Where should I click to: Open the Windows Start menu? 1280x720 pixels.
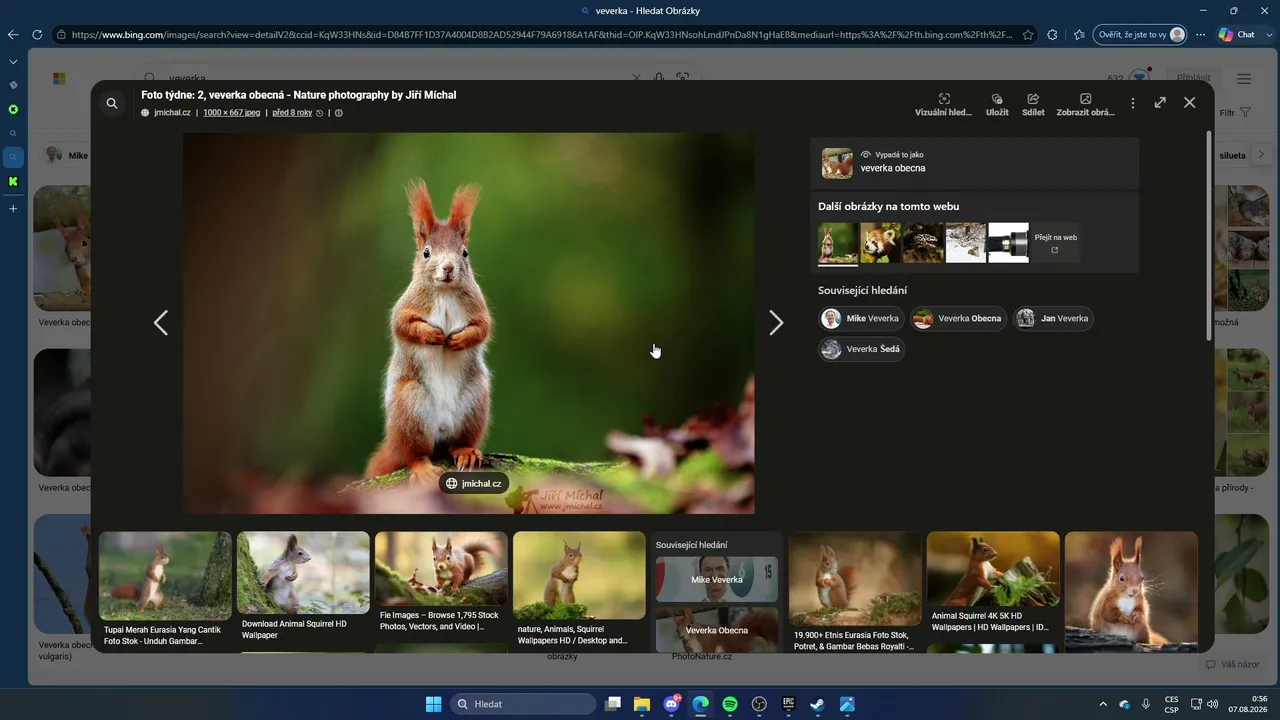[x=433, y=704]
